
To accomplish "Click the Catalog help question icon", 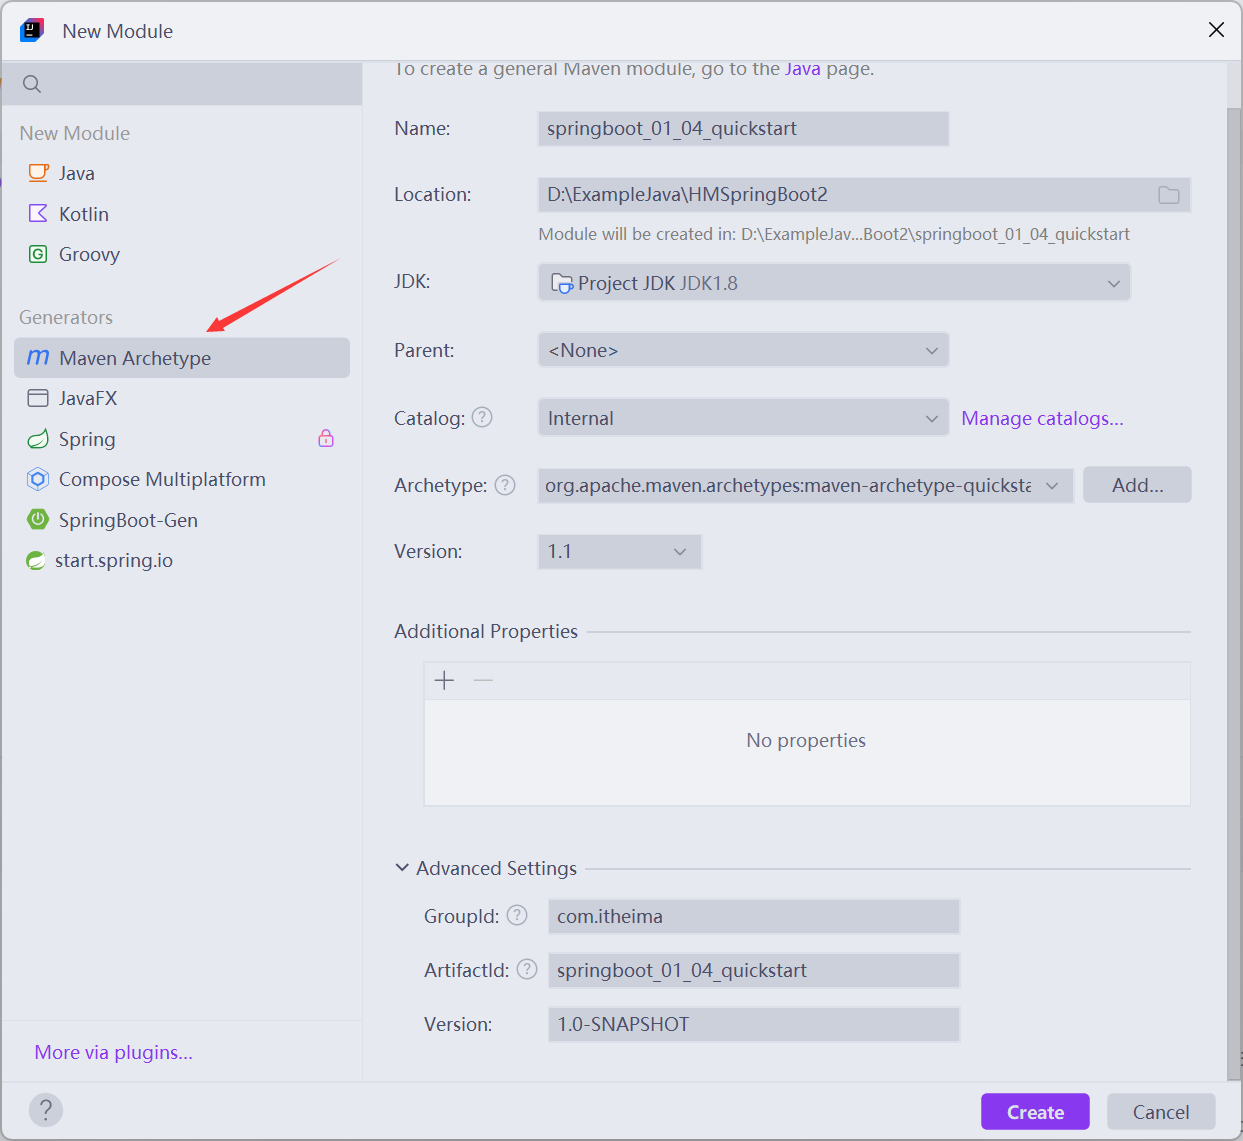I will coord(482,417).
